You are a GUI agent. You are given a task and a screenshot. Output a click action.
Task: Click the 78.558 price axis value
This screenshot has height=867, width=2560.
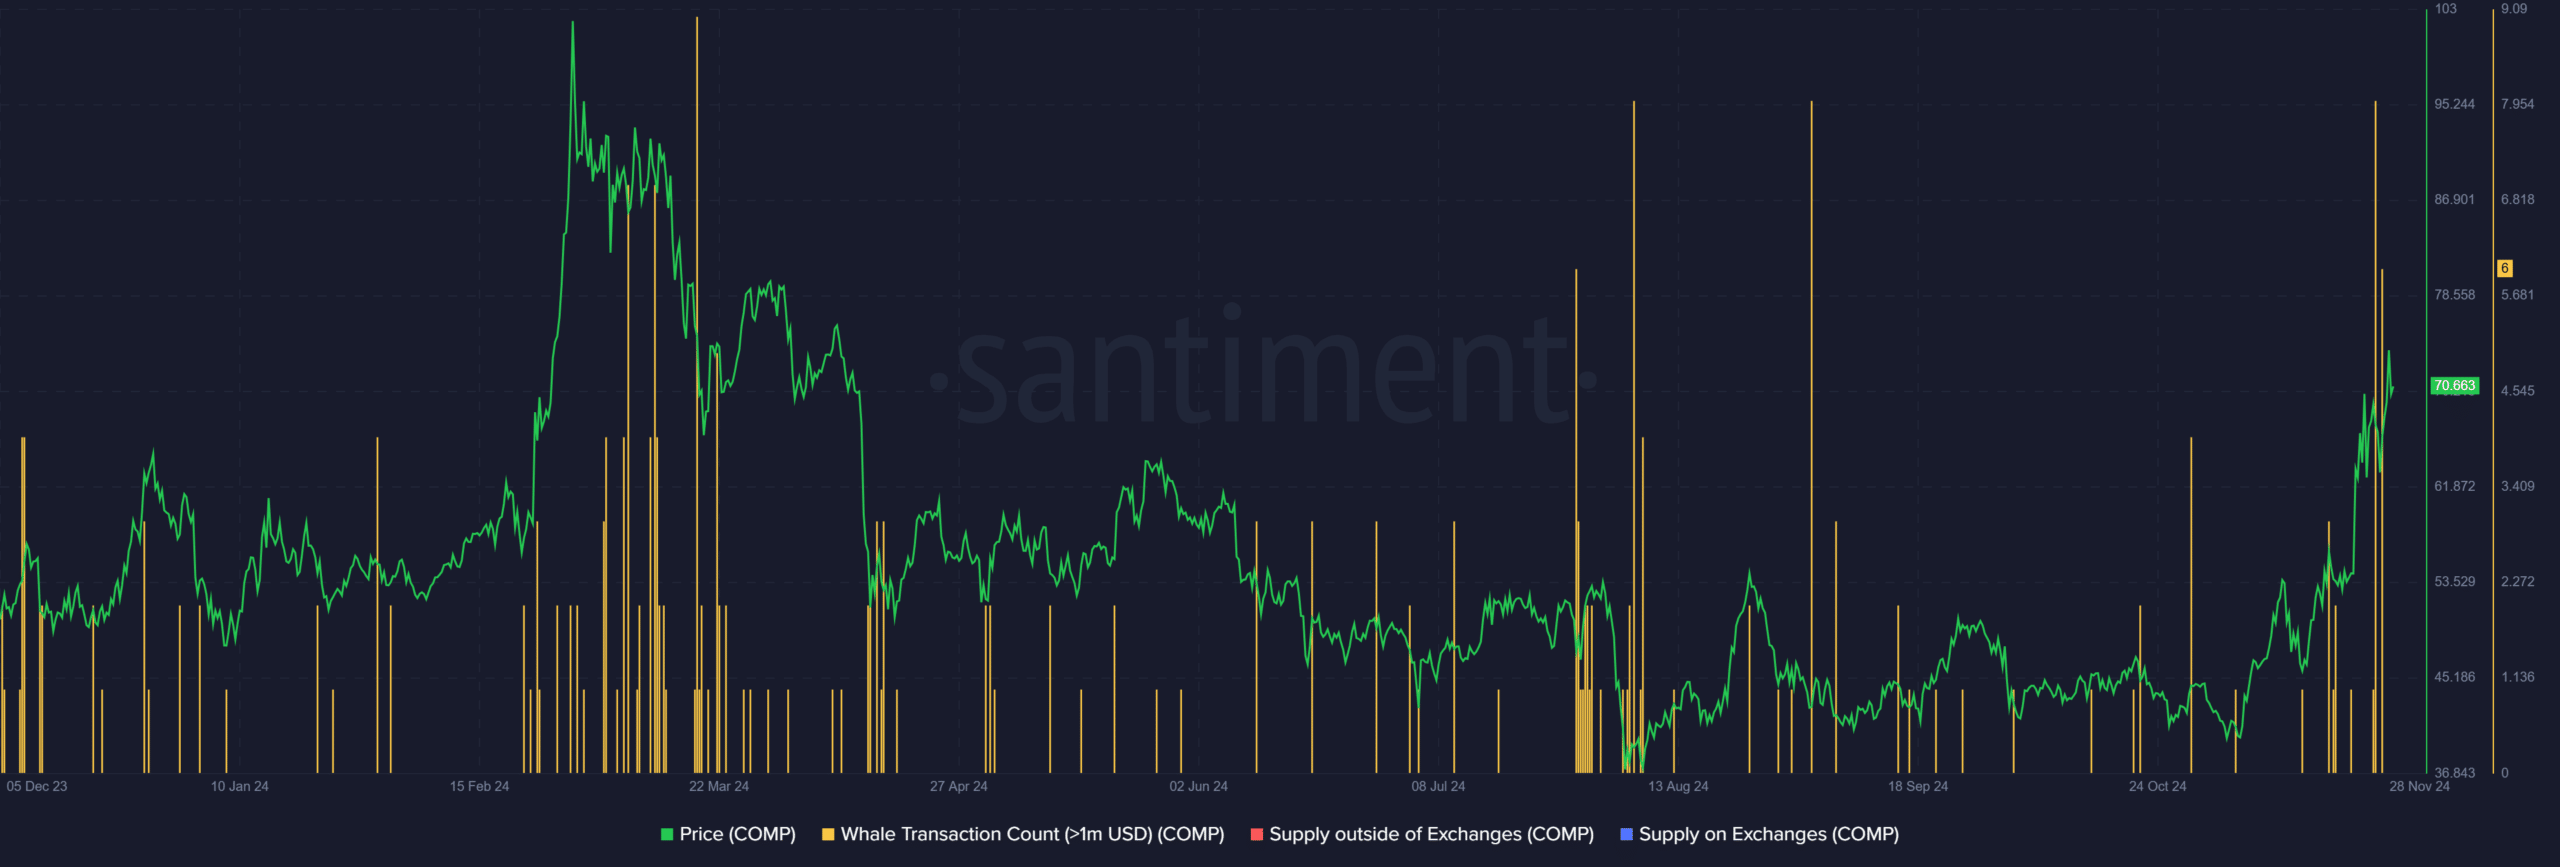(x=2455, y=295)
